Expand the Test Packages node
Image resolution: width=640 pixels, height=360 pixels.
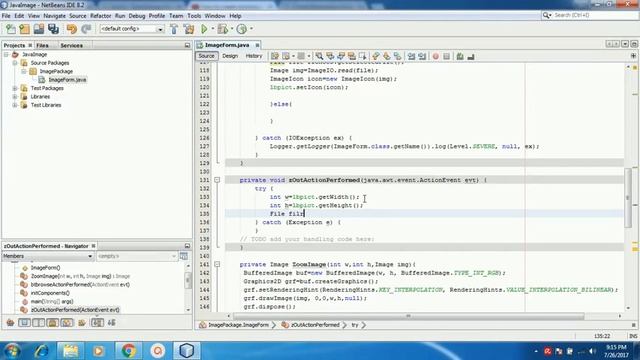pyautogui.click(x=15, y=88)
